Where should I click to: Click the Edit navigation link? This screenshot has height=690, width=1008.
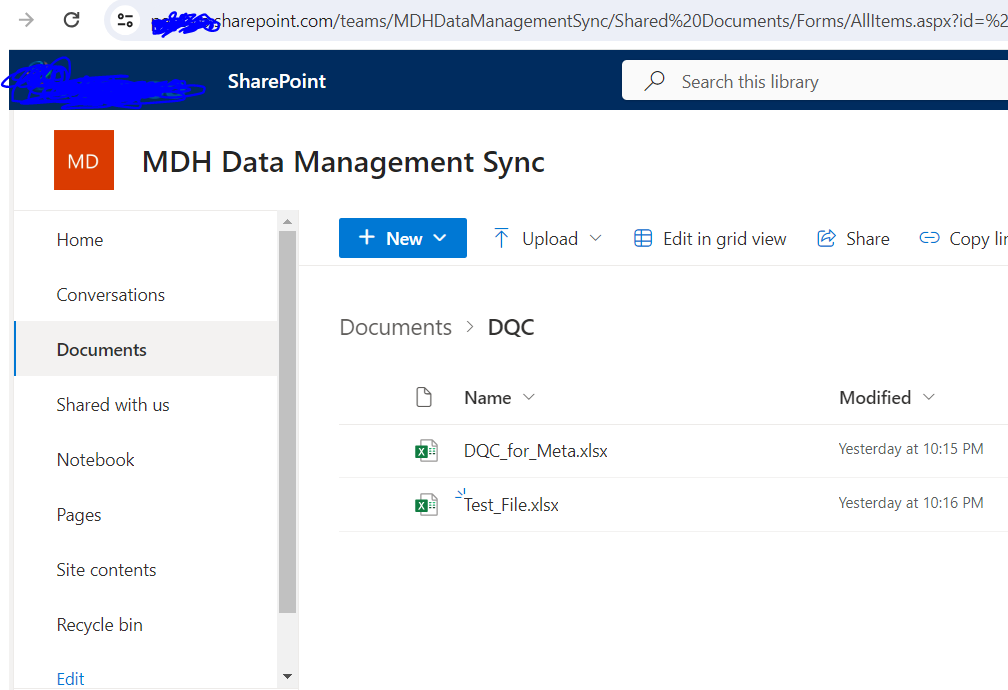click(70, 679)
